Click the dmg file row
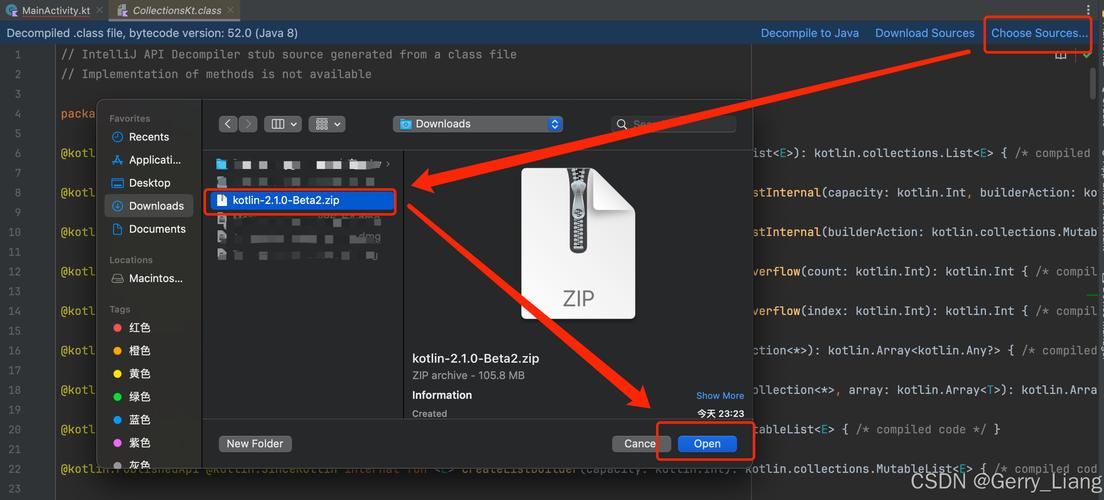Screen dimensions: 1104x500 click(299, 237)
